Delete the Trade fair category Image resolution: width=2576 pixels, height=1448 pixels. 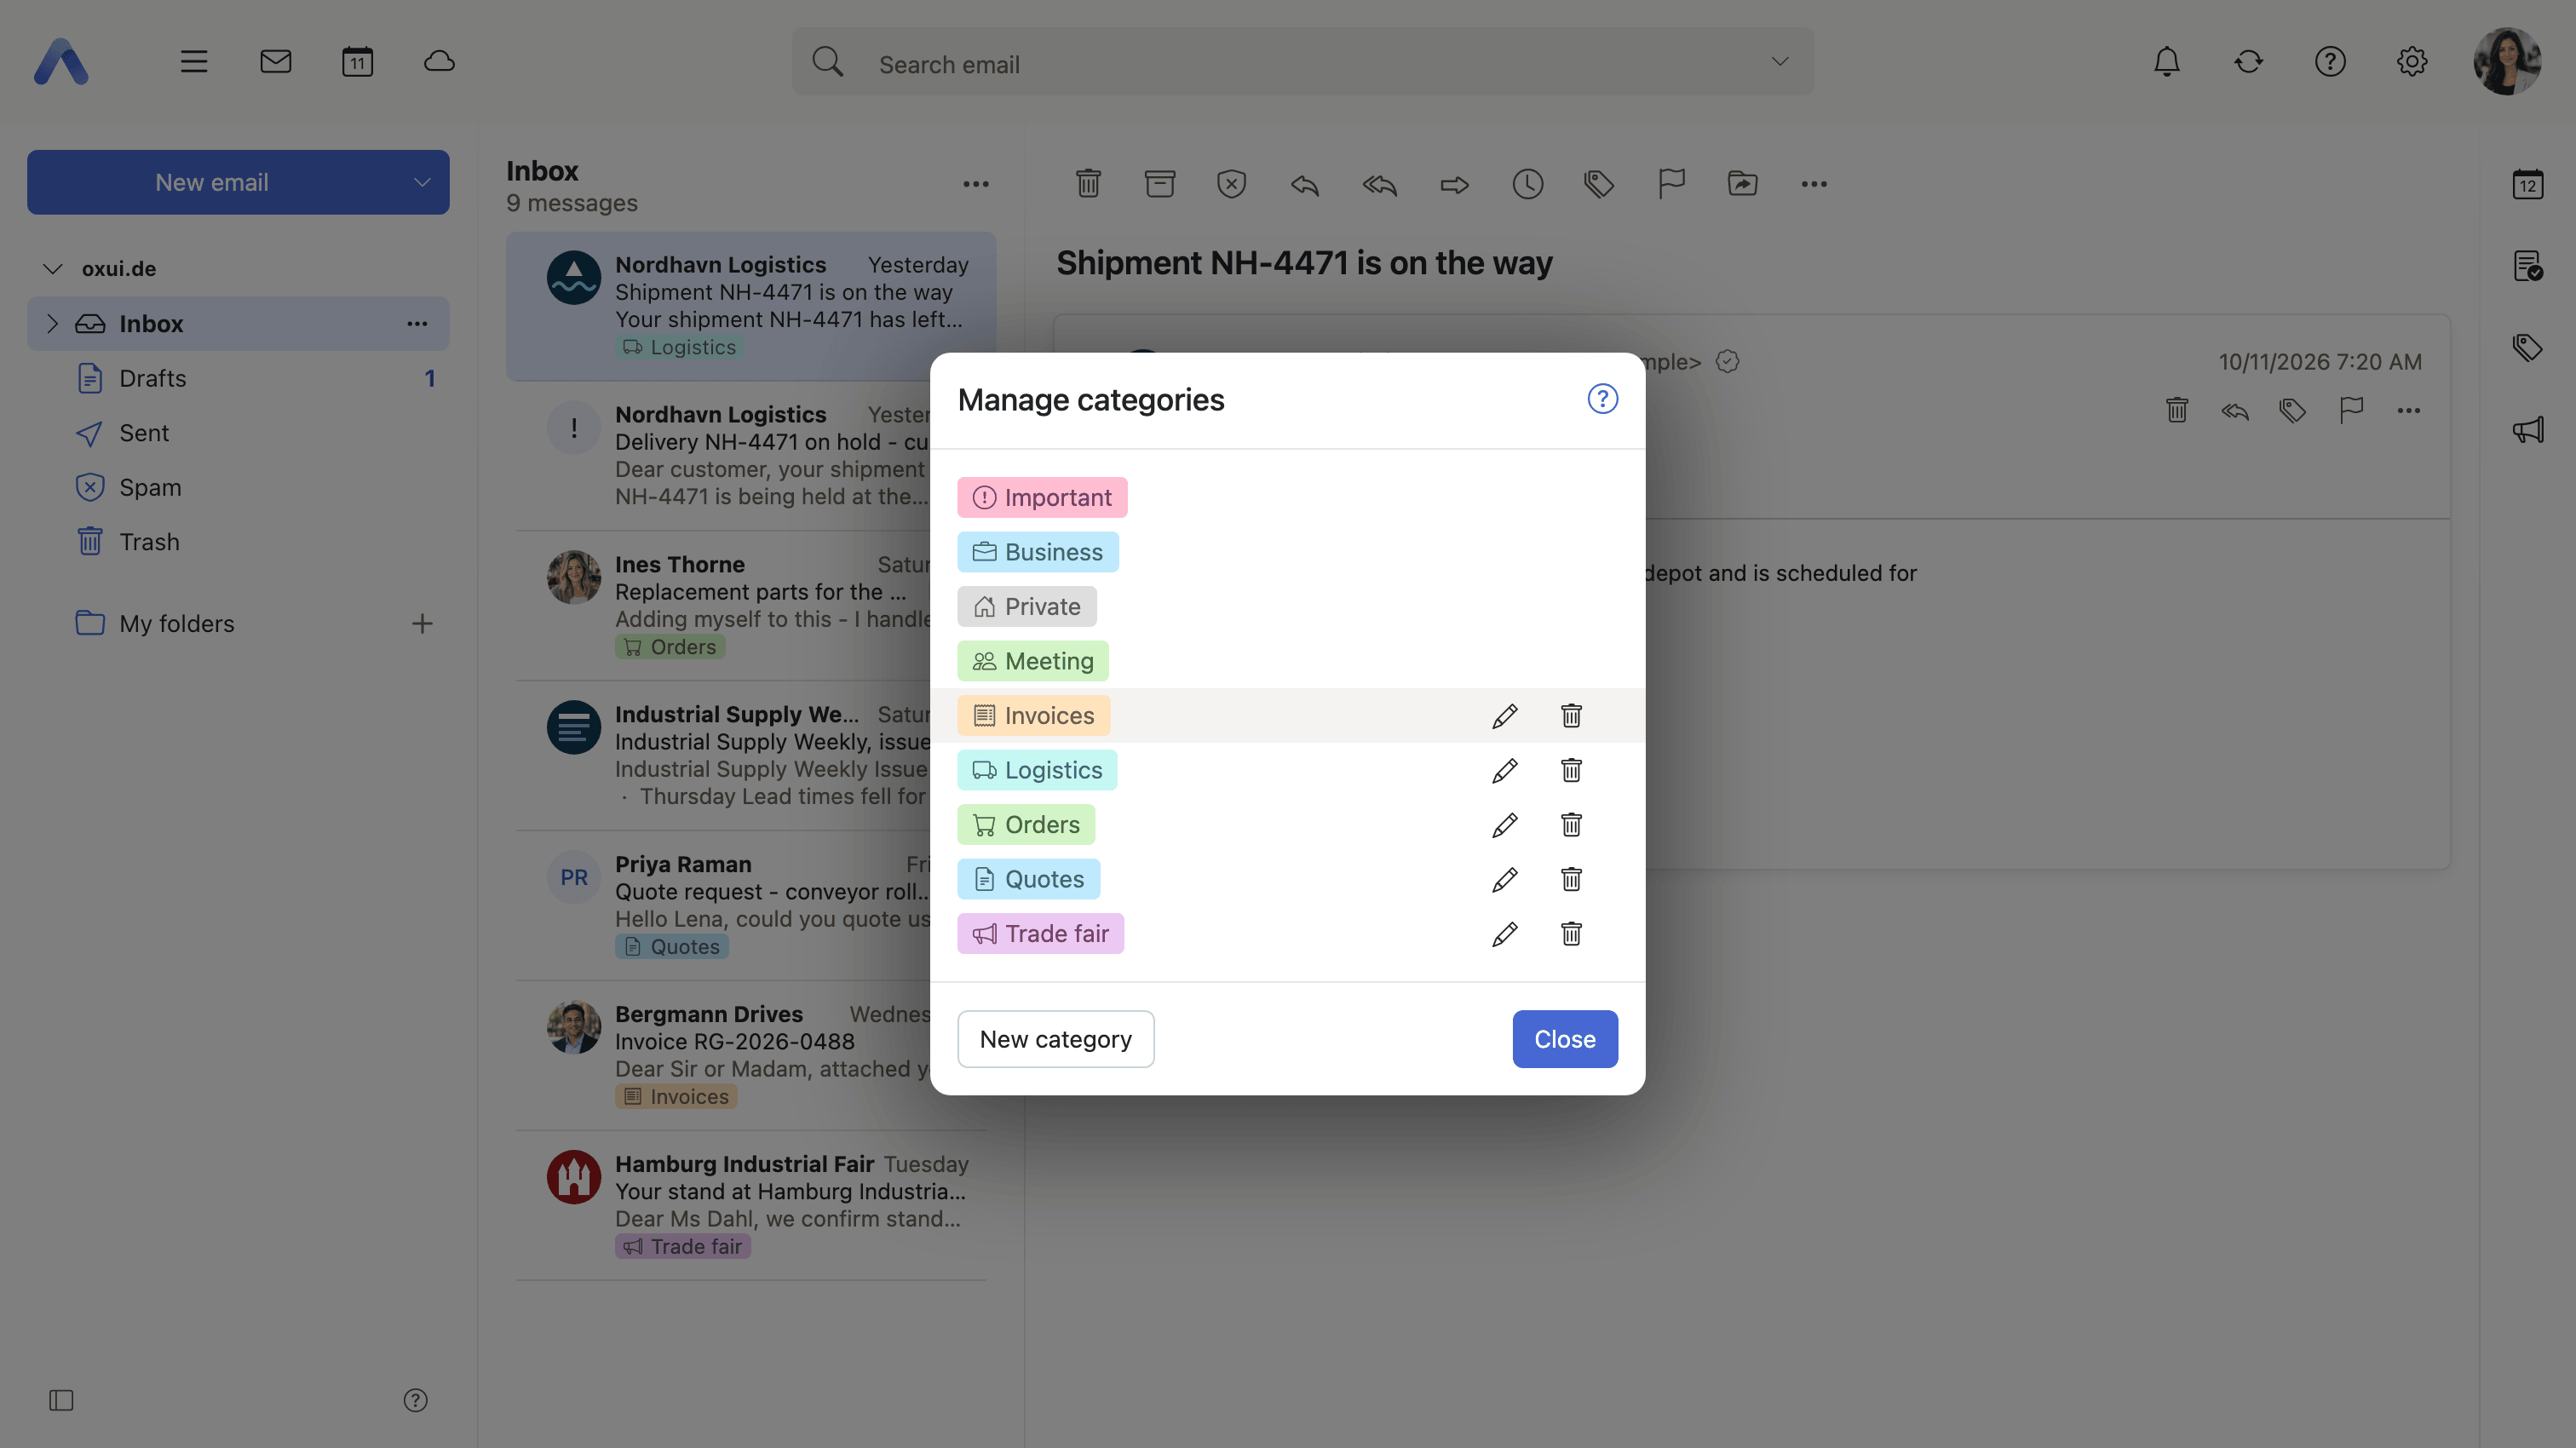(x=1571, y=934)
